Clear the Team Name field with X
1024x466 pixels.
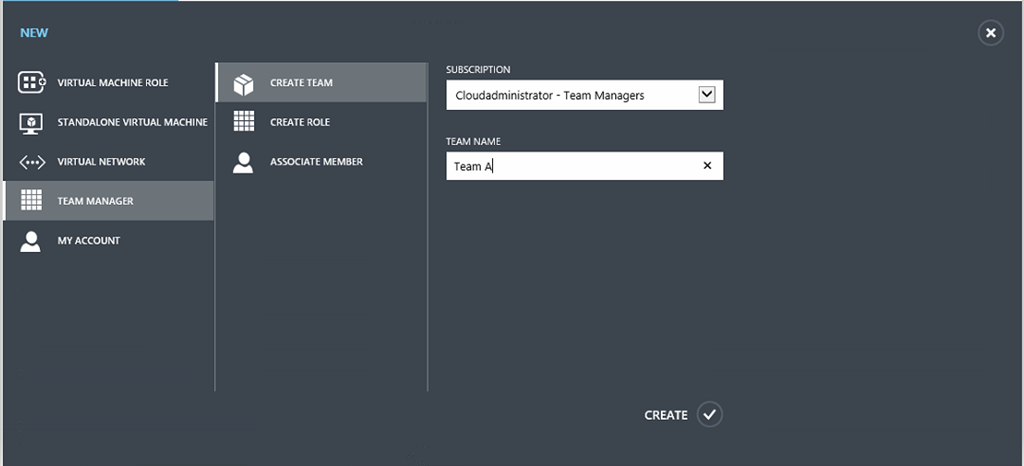tap(707, 166)
